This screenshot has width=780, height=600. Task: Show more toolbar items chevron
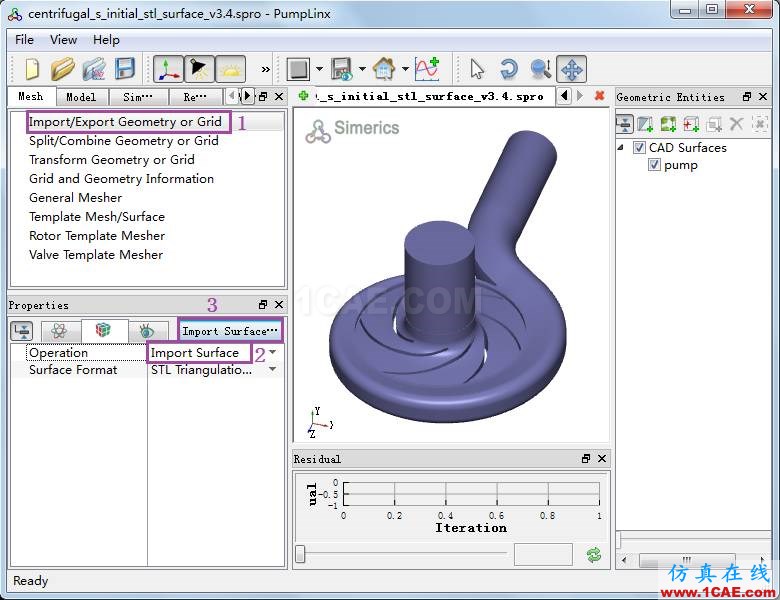coord(266,69)
